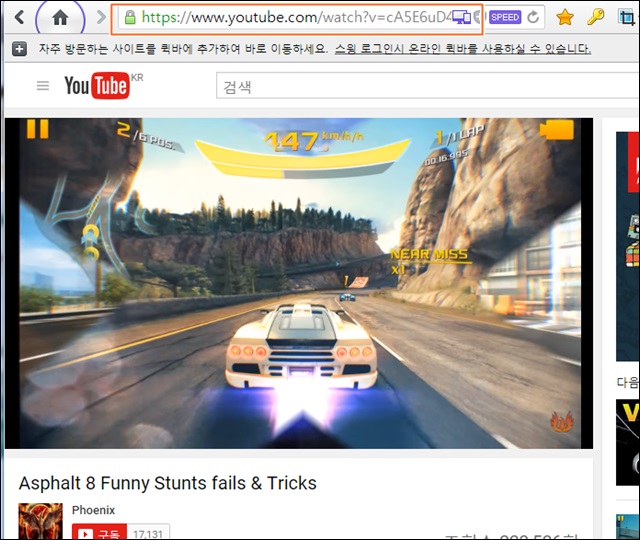Click the monitor and phone device icon
The image size is (640, 540).
tap(462, 18)
